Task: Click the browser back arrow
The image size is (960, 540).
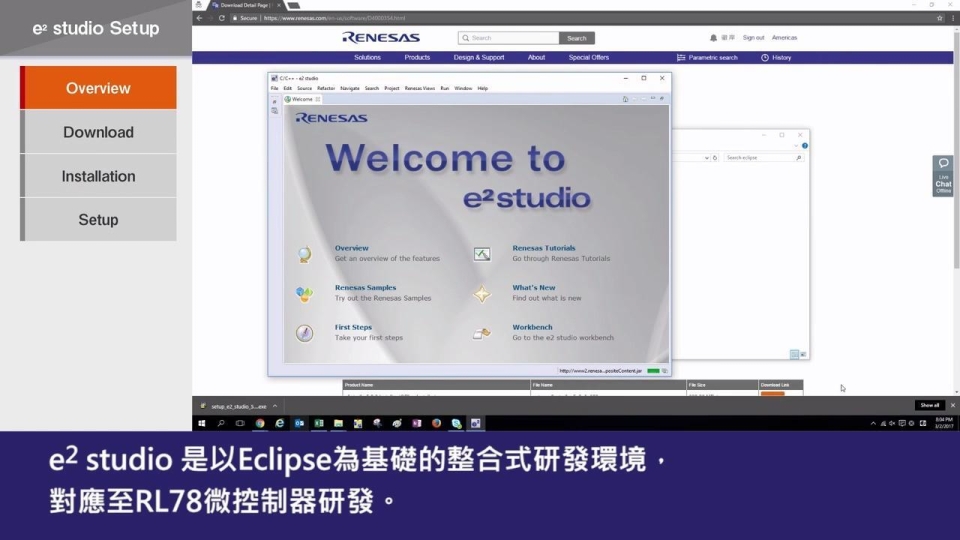Action: tap(199, 18)
